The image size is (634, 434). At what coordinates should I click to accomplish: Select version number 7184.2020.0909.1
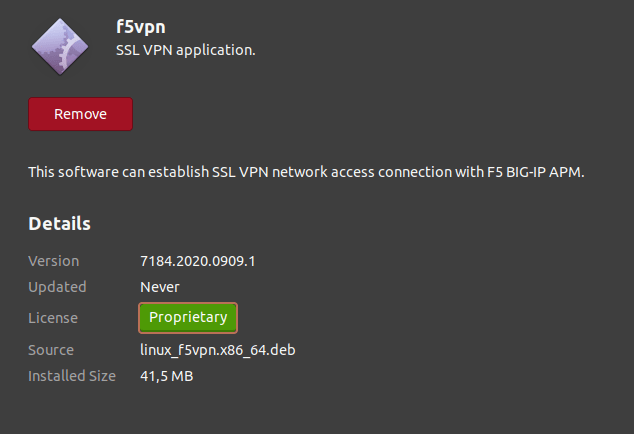point(198,261)
